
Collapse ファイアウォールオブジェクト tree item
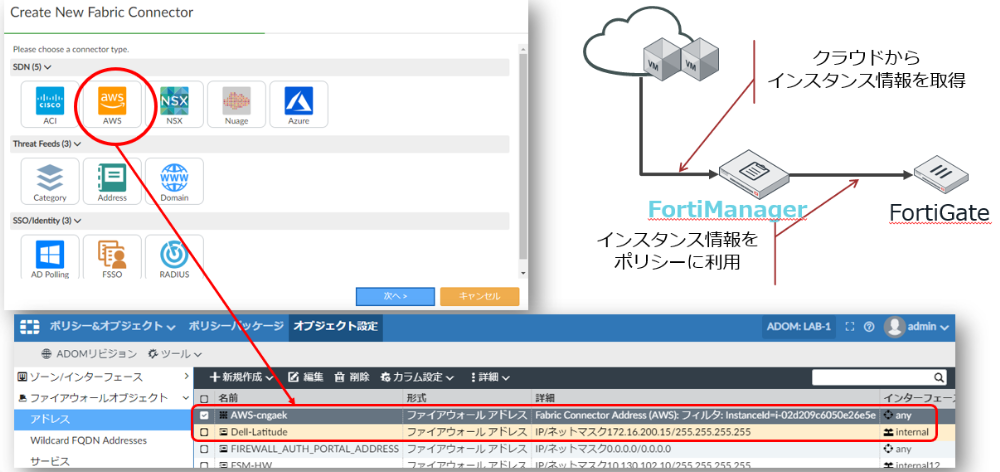[x=102, y=398]
